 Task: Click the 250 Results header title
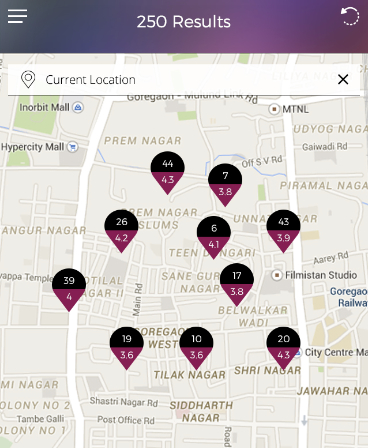pyautogui.click(x=184, y=22)
